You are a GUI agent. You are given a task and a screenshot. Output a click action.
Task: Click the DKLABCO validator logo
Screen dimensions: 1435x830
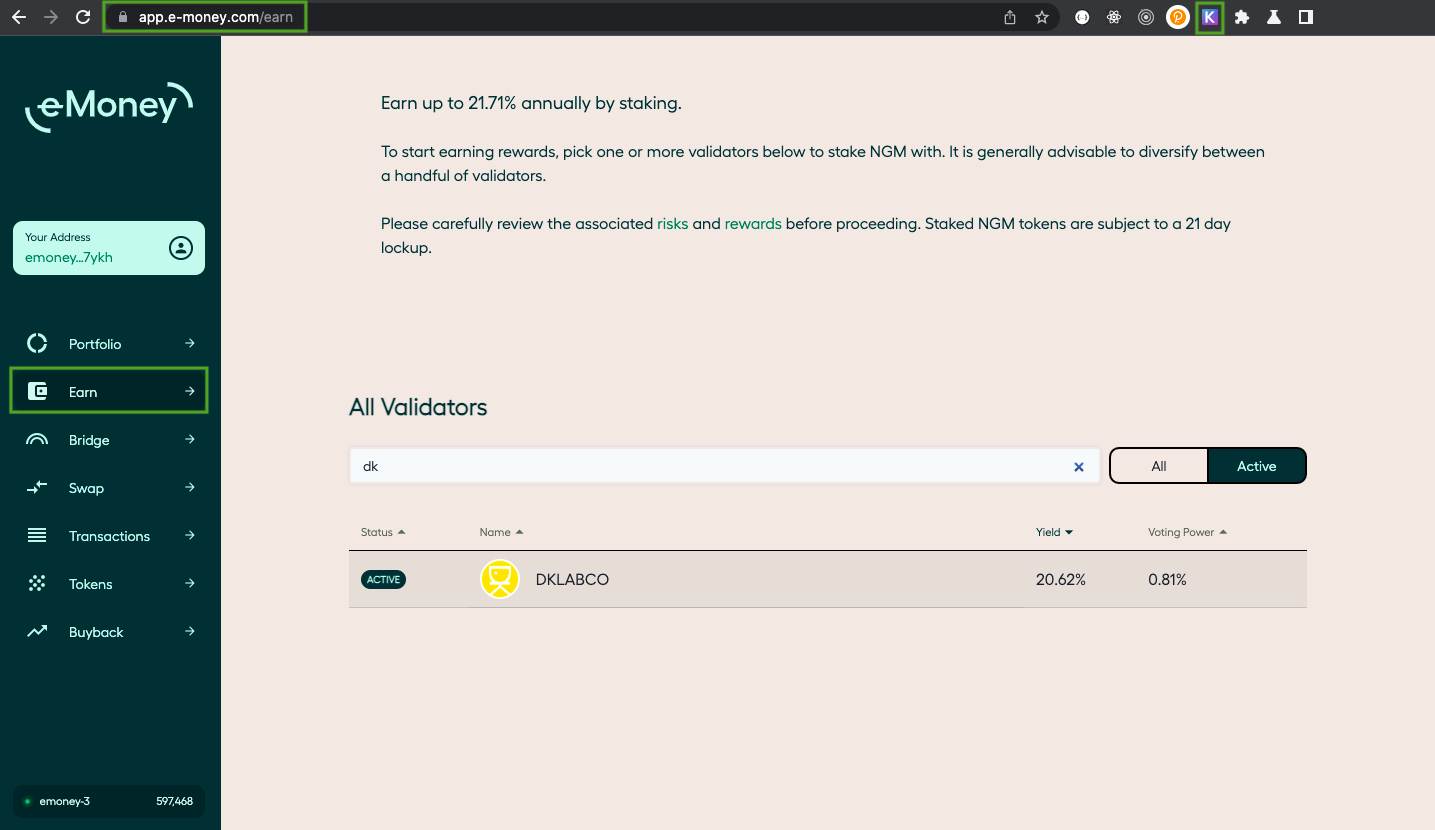(500, 579)
